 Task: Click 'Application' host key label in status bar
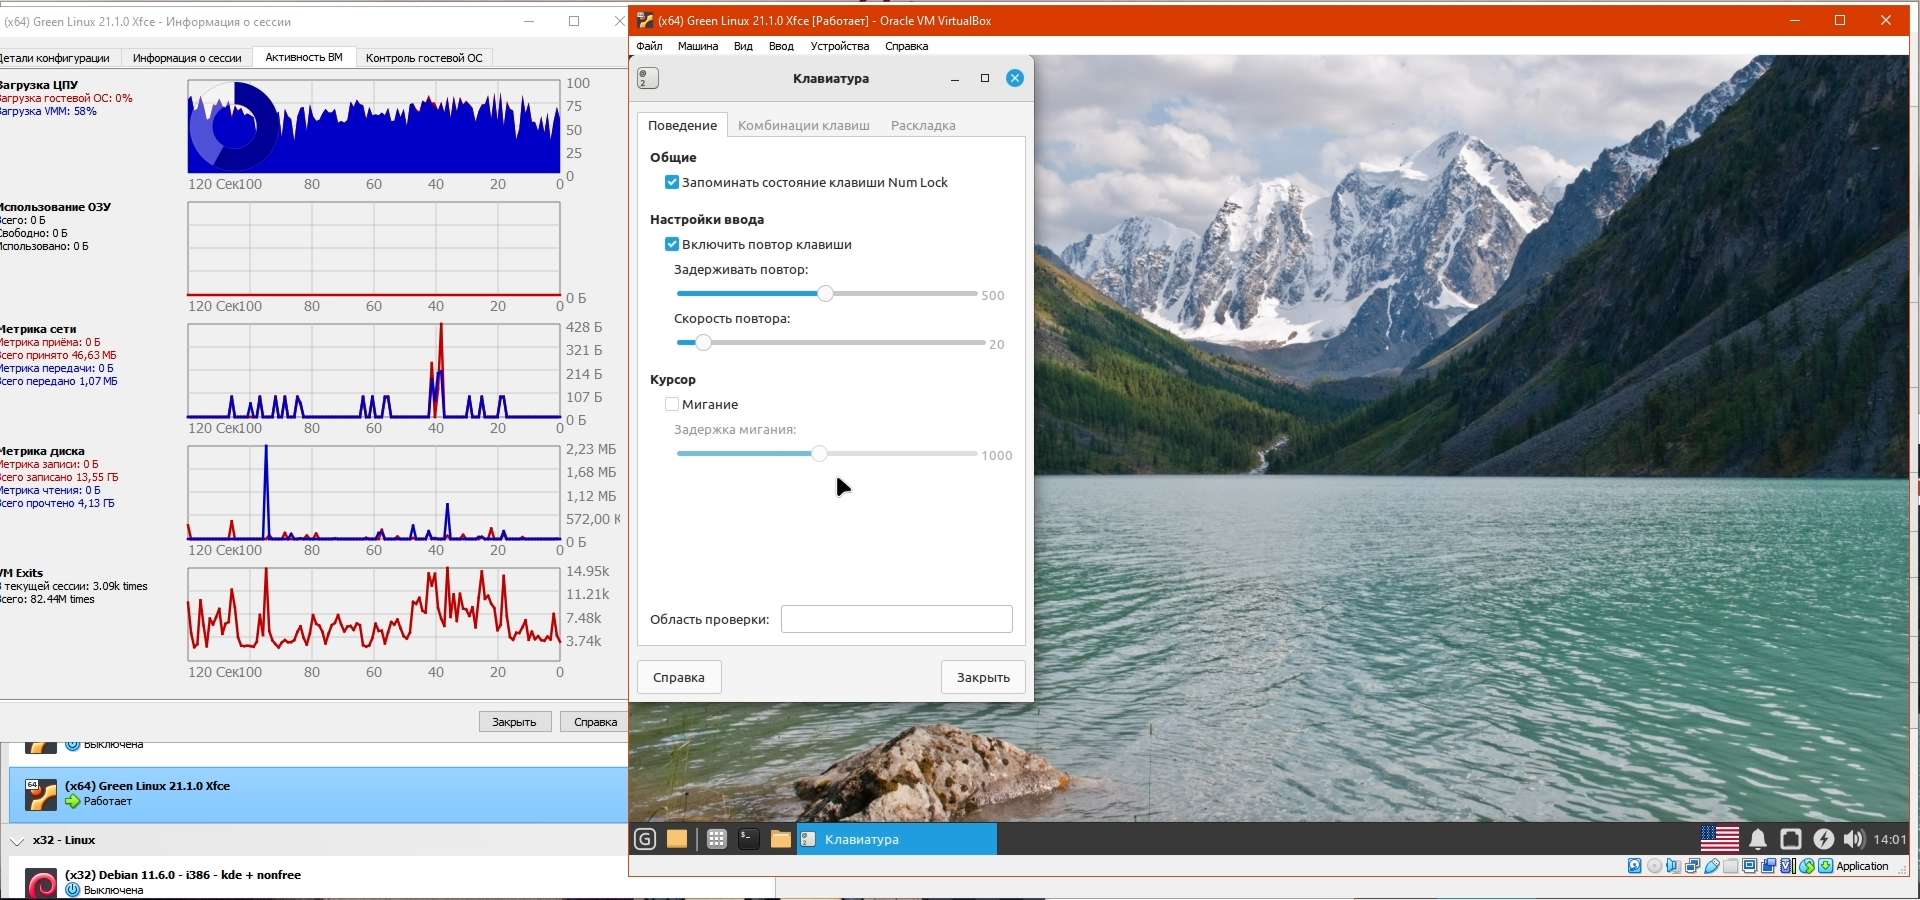[1862, 866]
